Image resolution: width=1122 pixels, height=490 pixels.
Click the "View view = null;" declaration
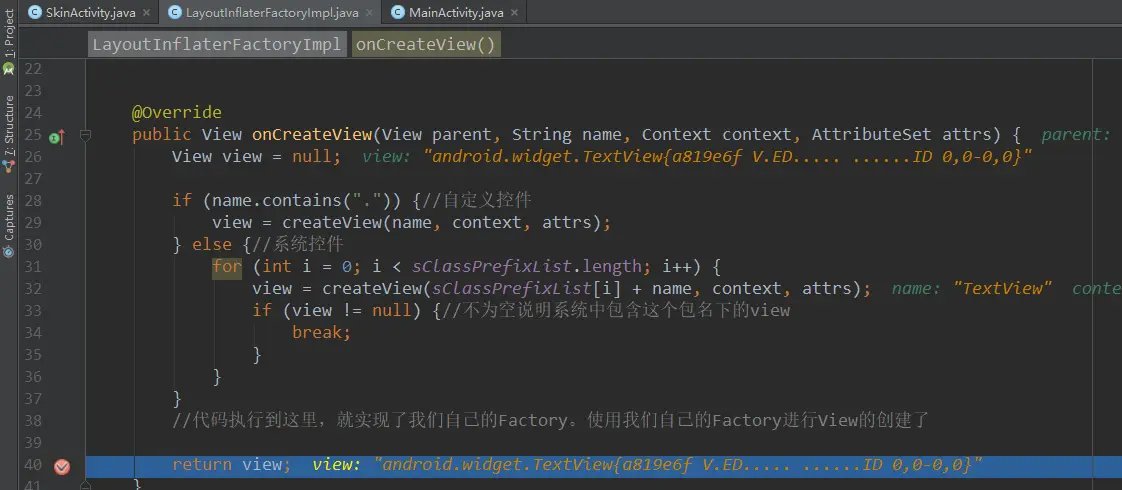coord(256,157)
